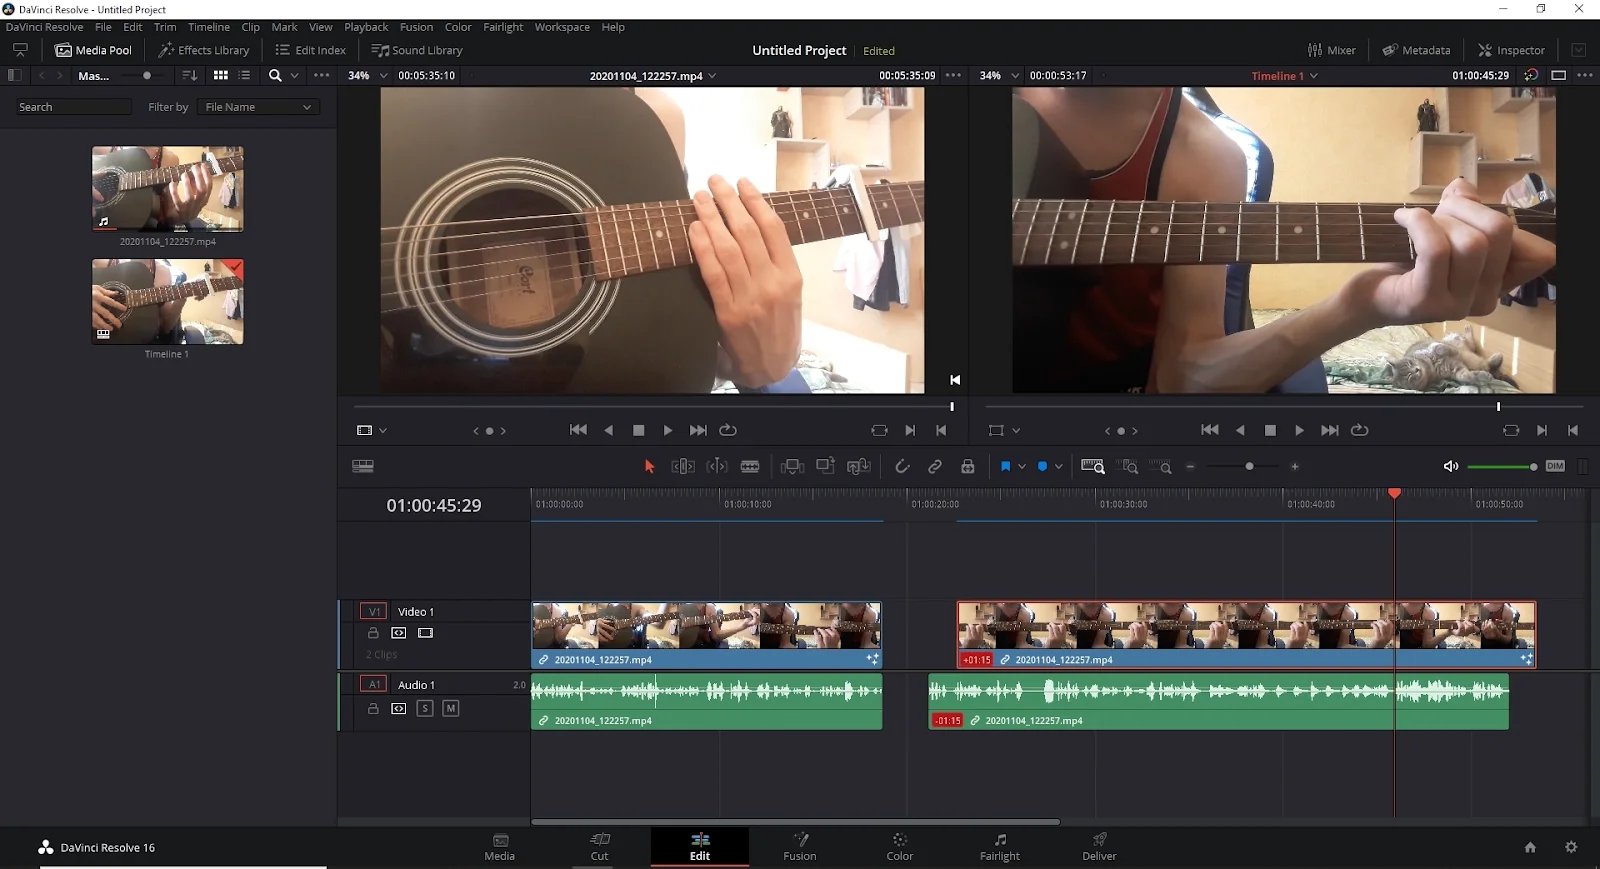Open the Effects Library panel
The height and width of the screenshot is (869, 1600).
tap(204, 50)
